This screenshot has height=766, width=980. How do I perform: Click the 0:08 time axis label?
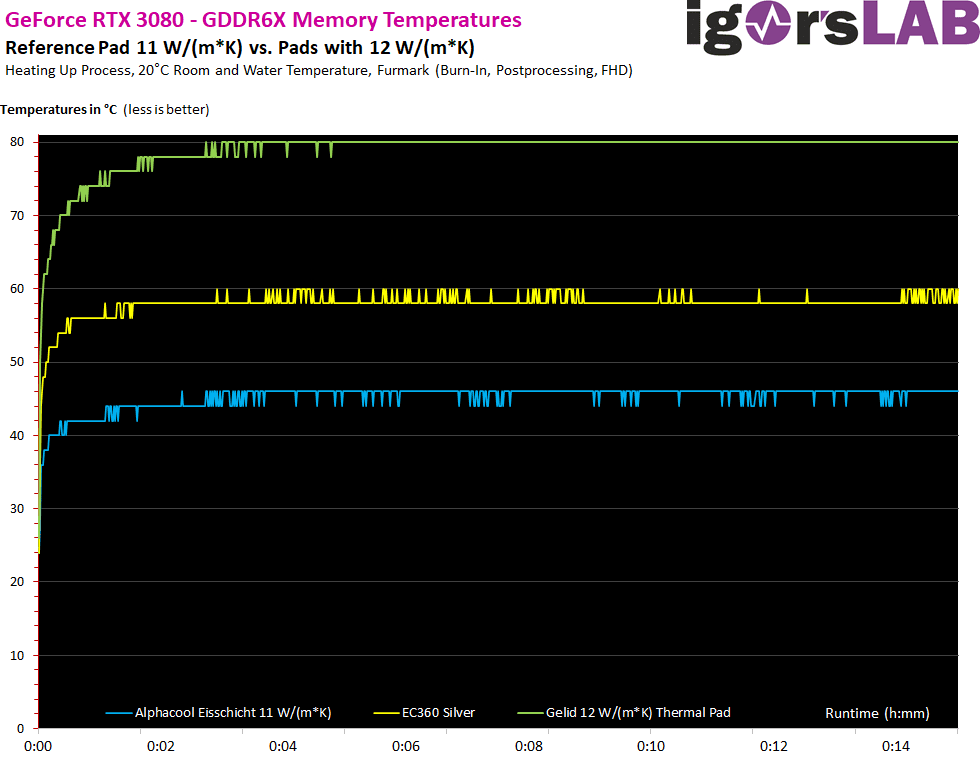click(x=529, y=746)
